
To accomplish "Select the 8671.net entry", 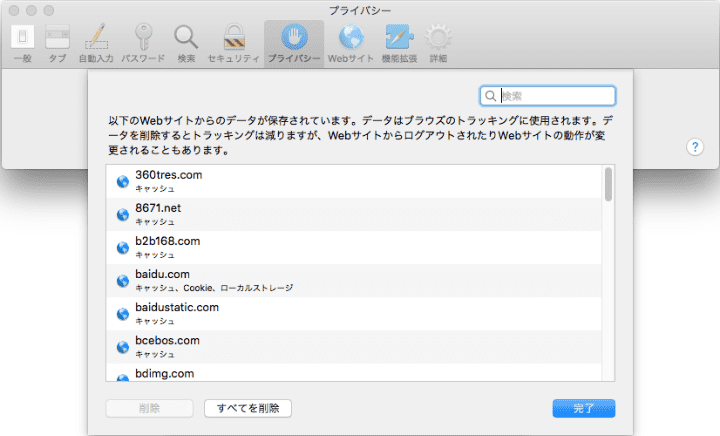I will (x=354, y=215).
